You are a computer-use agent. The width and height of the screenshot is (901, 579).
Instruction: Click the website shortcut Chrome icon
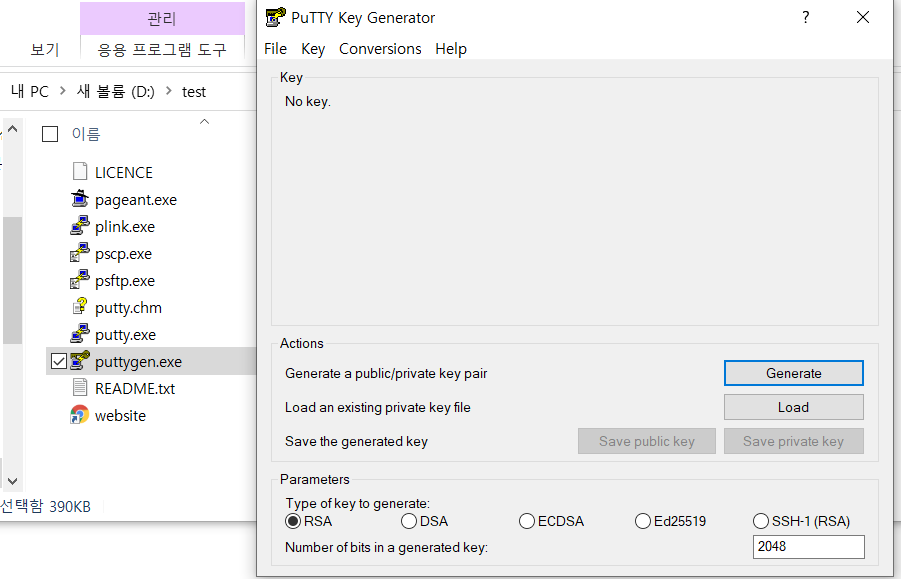(x=80, y=415)
